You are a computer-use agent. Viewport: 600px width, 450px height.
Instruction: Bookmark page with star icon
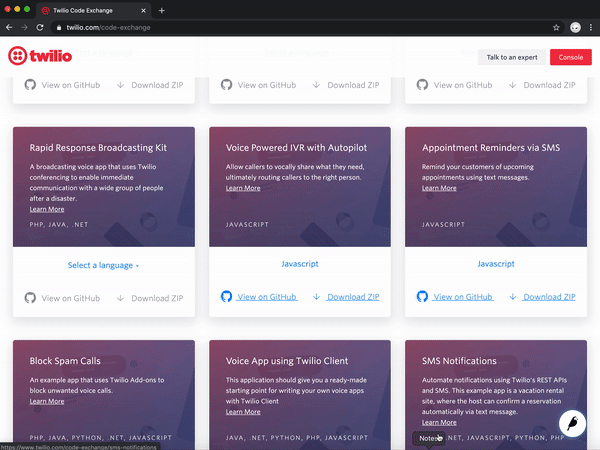tap(556, 28)
